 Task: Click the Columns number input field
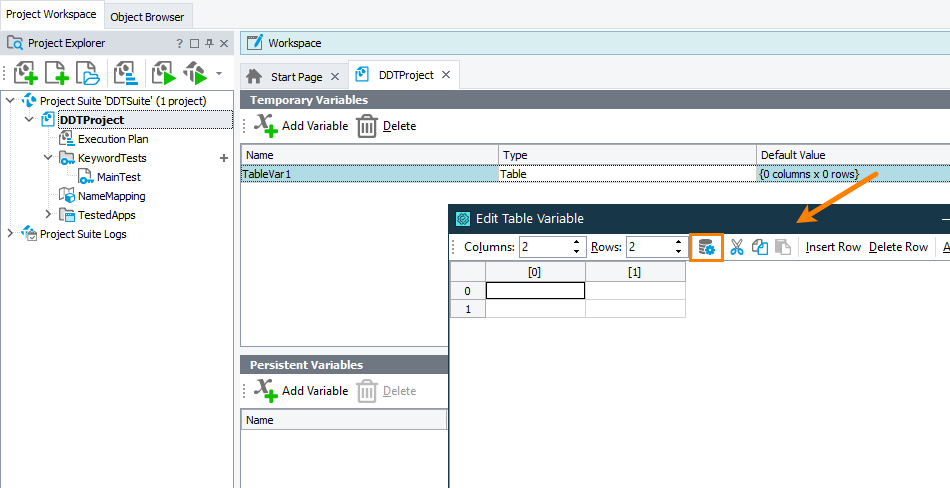tap(543, 247)
